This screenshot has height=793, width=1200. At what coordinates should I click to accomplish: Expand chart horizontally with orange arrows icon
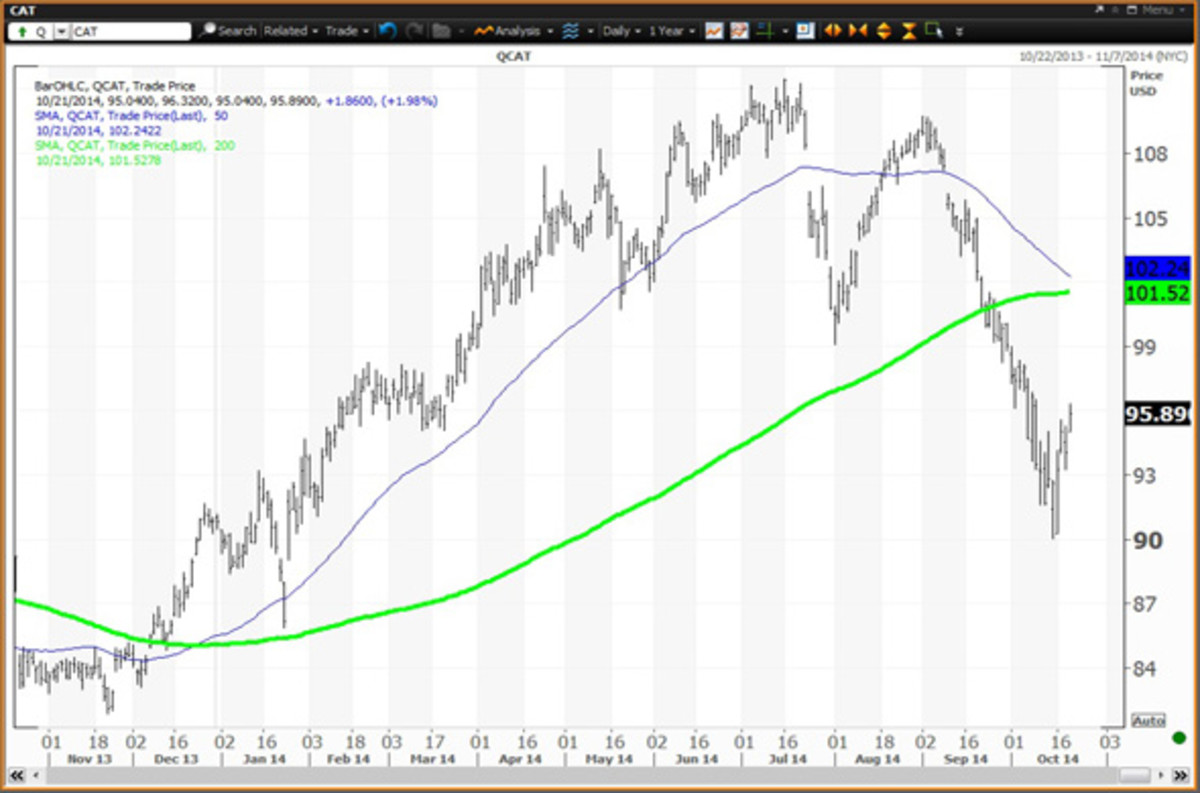coord(832,31)
